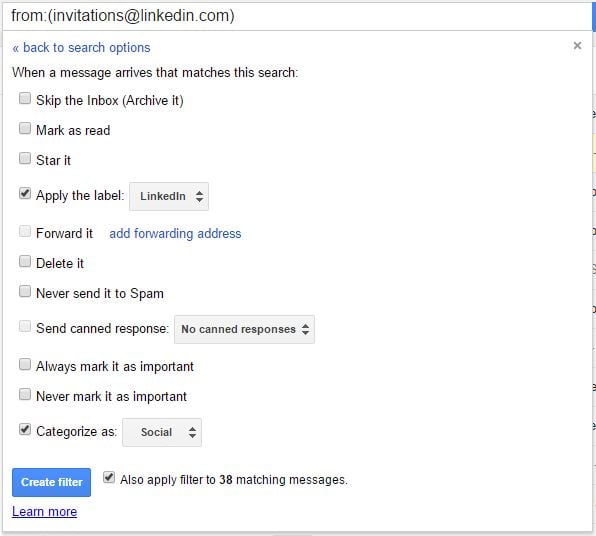Viewport: 596px width, 536px height.
Task: Close the filter dialog with the X icon
Action: [x=577, y=46]
